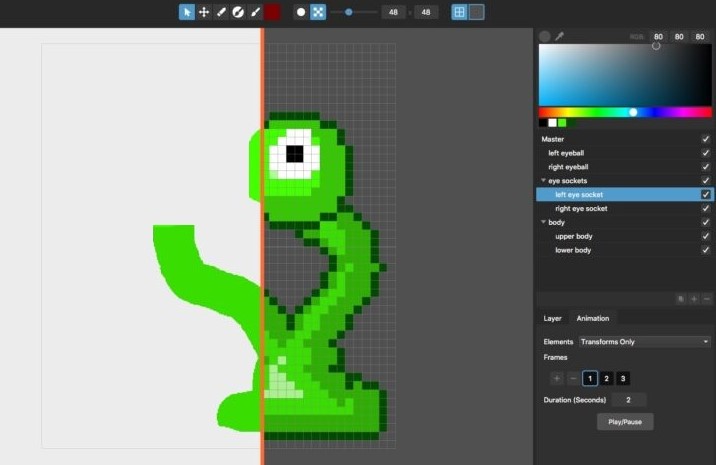716x465 pixels.
Task: Click the current color circle indicator
Action: coord(545,37)
